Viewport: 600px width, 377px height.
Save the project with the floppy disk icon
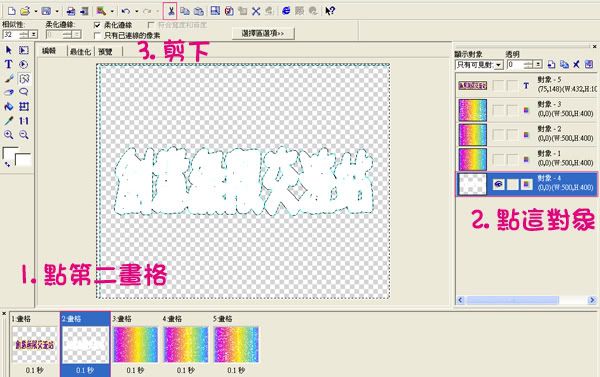tap(46, 11)
